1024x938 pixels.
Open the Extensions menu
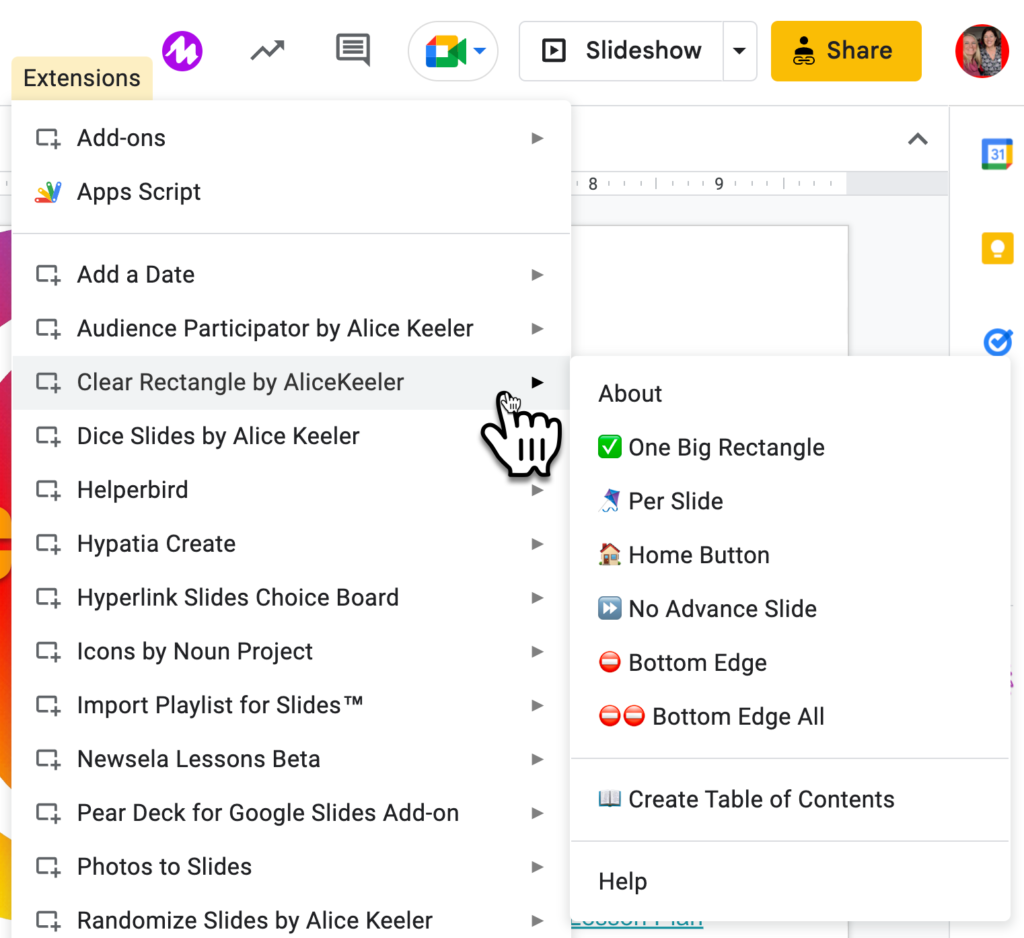click(82, 78)
